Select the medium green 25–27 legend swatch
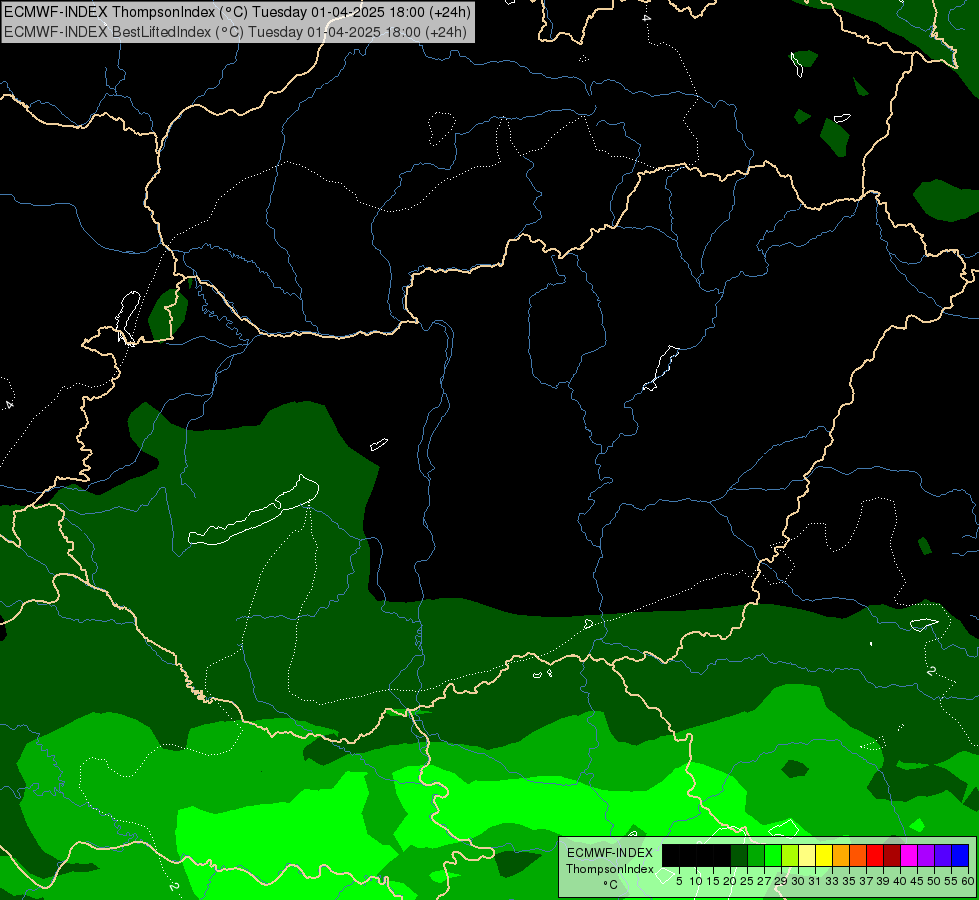 pyautogui.click(x=755, y=855)
